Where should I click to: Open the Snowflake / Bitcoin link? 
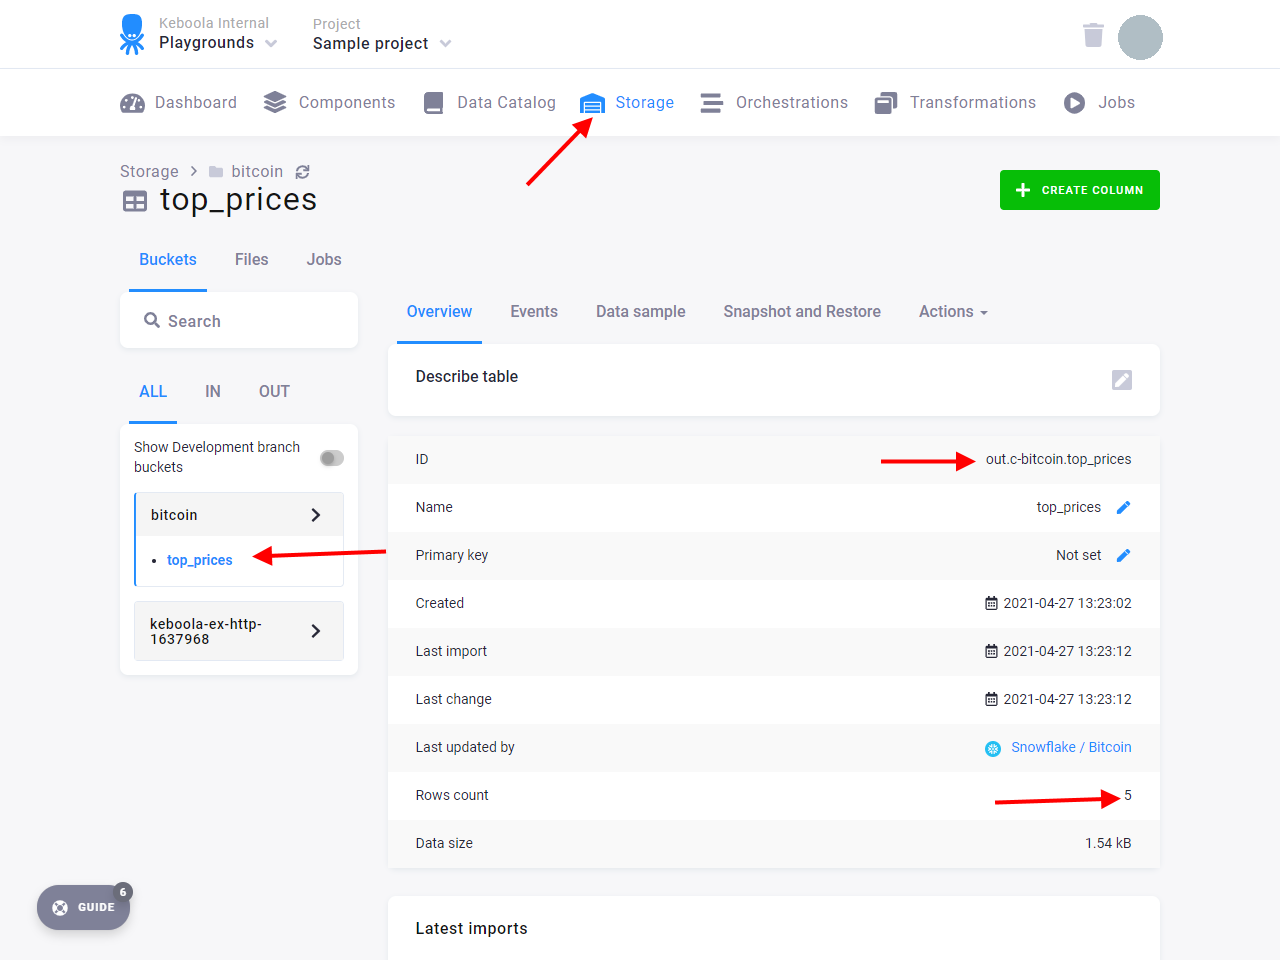tap(1071, 748)
